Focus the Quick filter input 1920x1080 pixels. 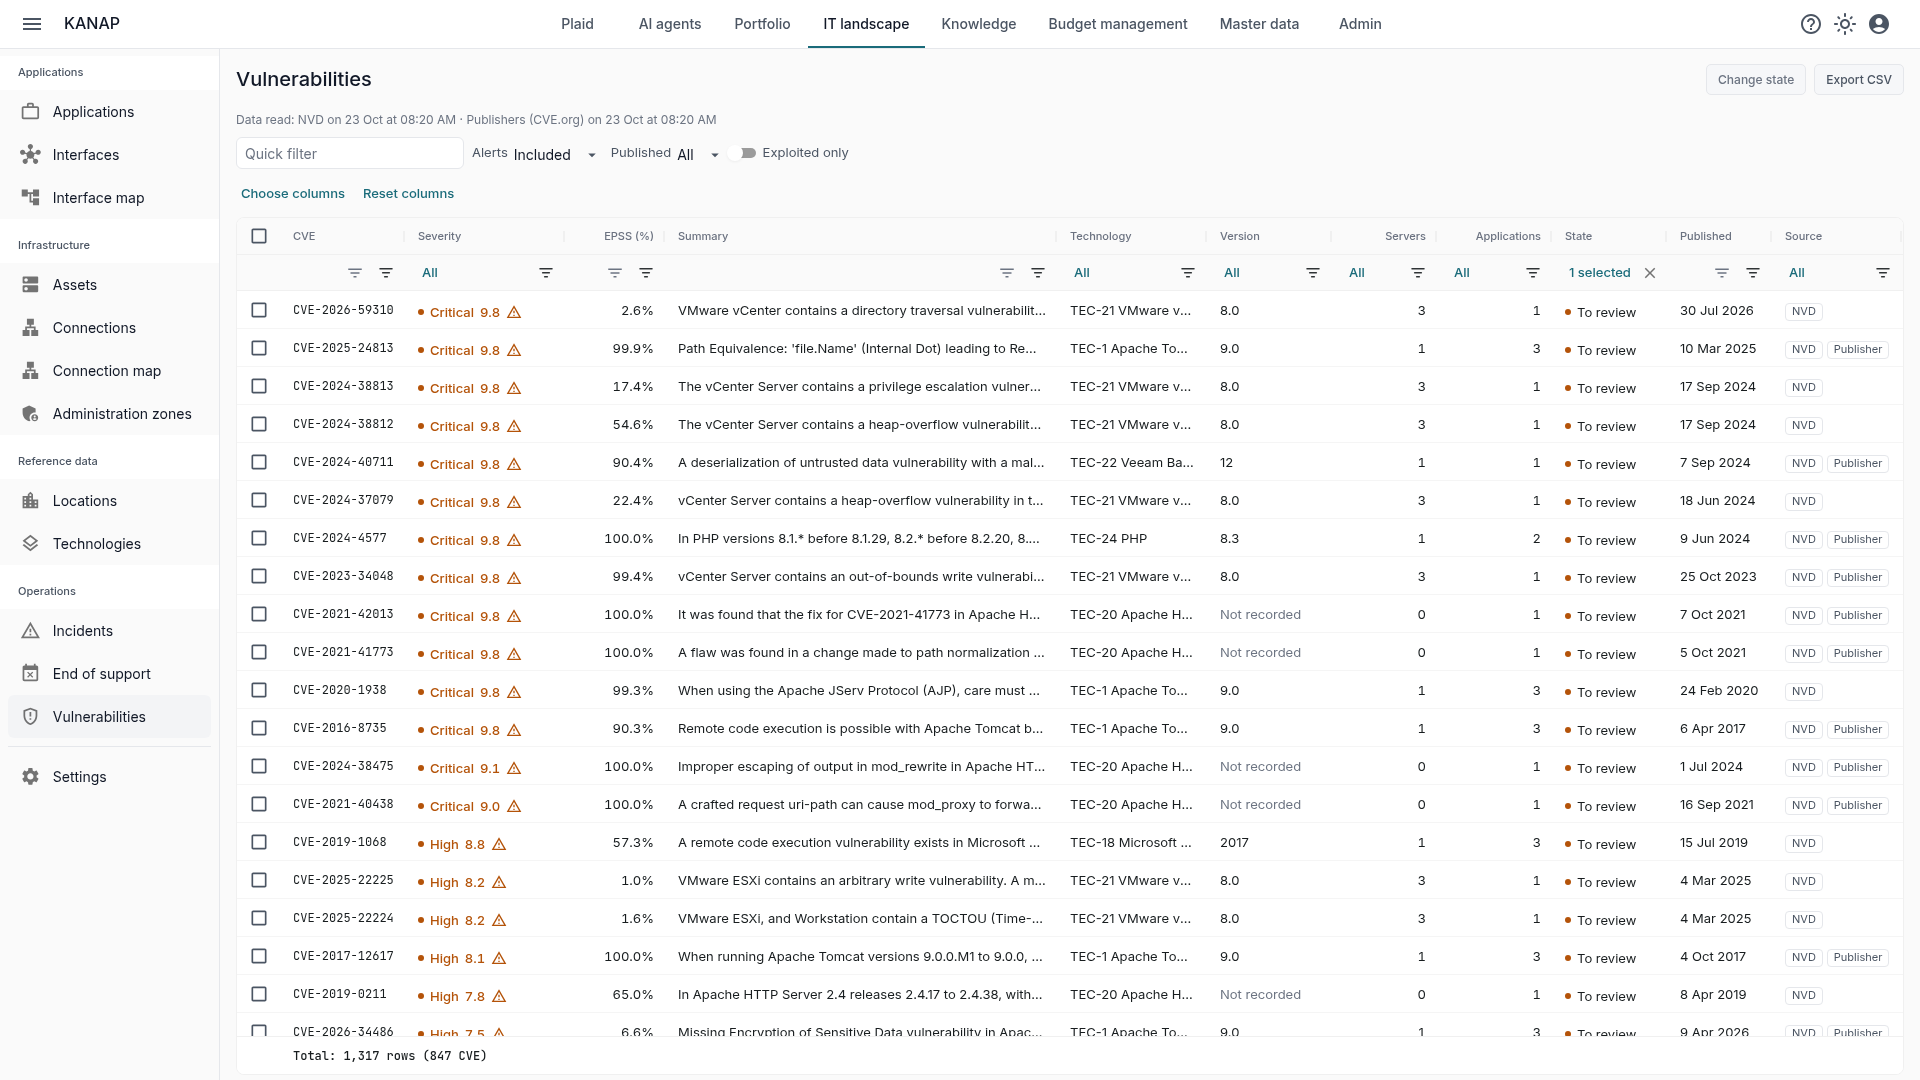pyautogui.click(x=350, y=153)
